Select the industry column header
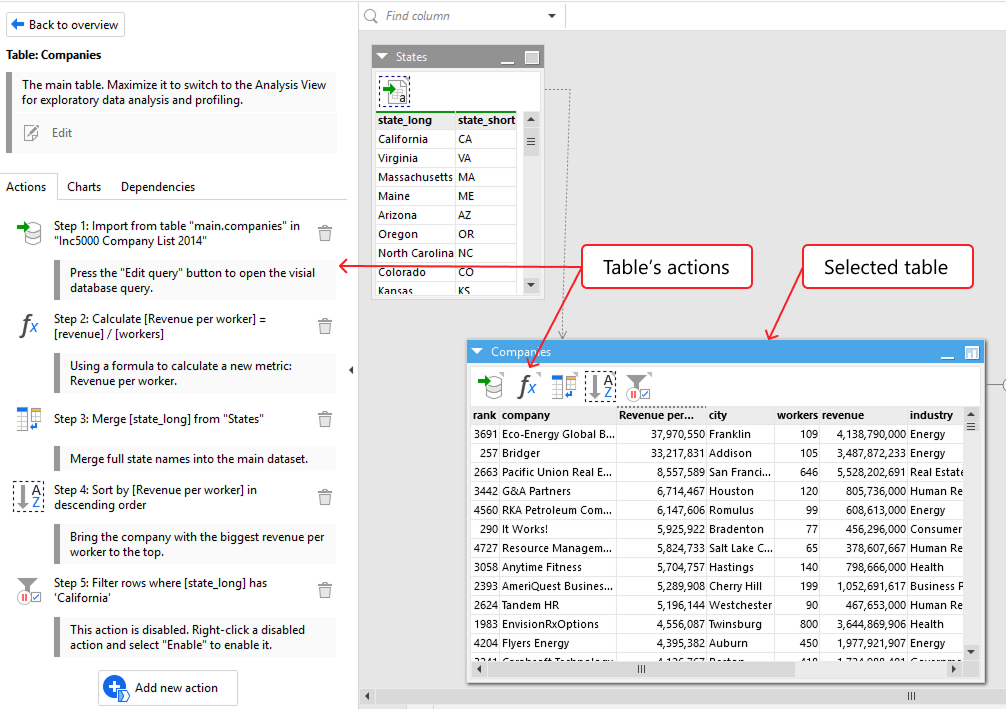This screenshot has height=709, width=1006. [x=936, y=415]
